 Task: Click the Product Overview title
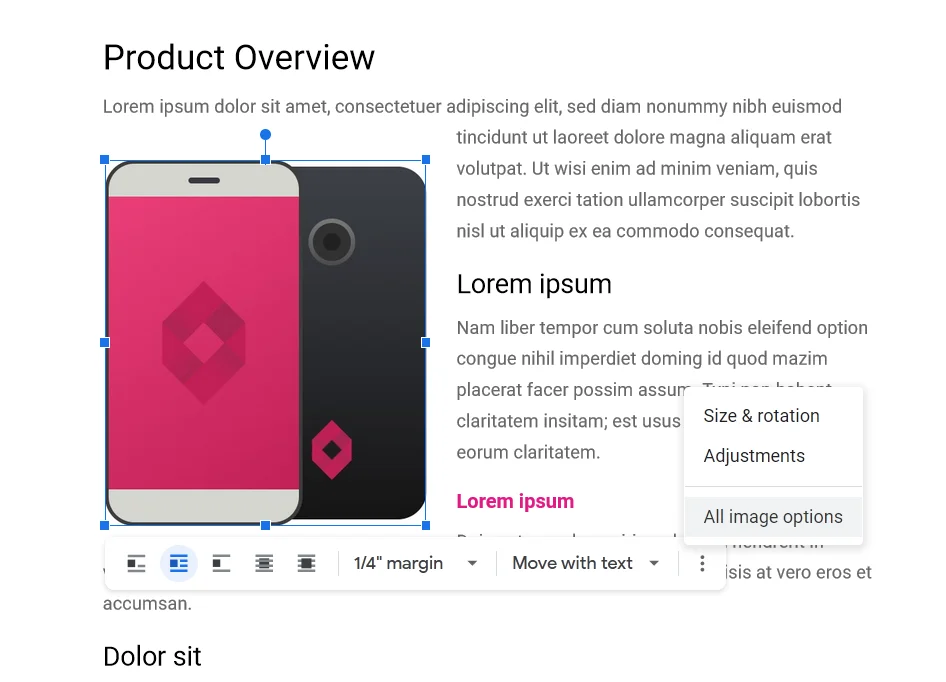click(239, 58)
